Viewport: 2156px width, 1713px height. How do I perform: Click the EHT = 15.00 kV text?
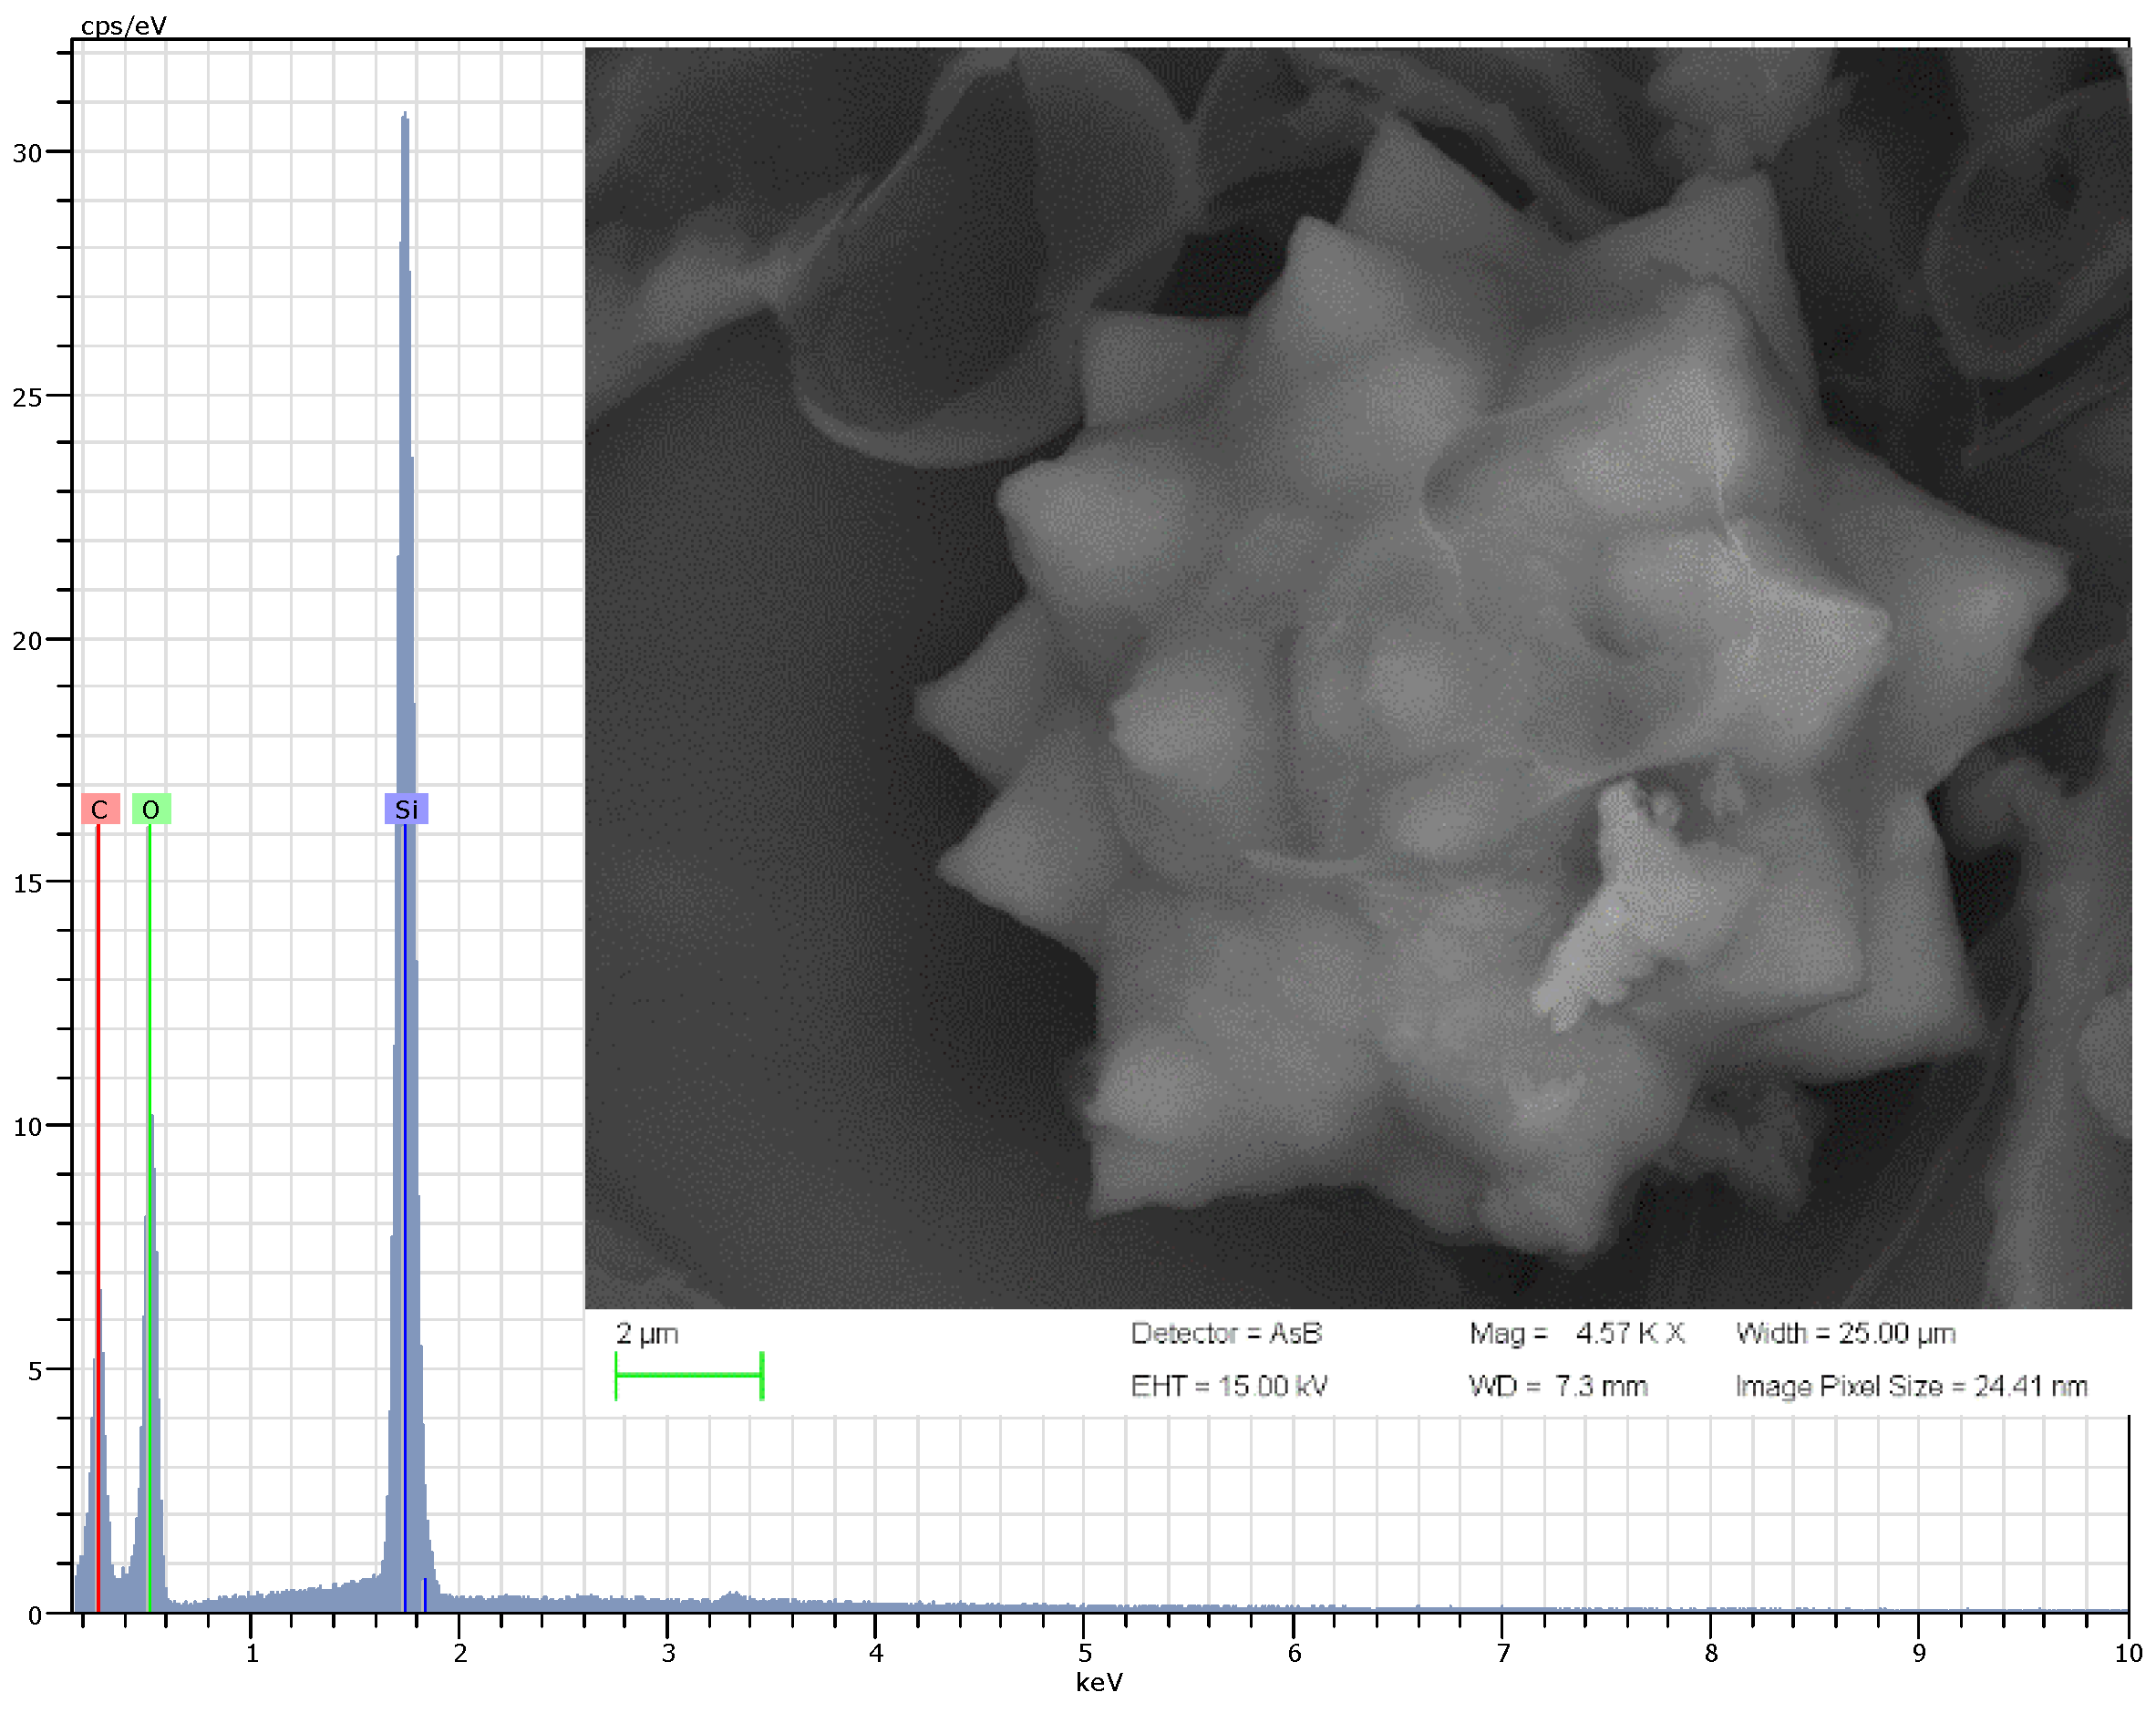pos(1229,1387)
